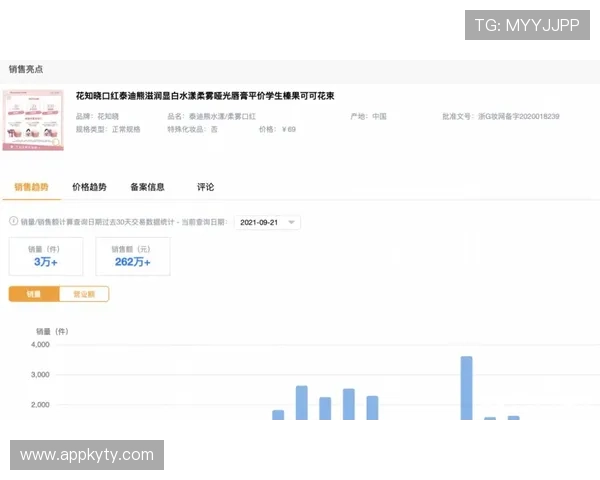
Task: Click the 262万+ sales amount card
Action: [133, 256]
